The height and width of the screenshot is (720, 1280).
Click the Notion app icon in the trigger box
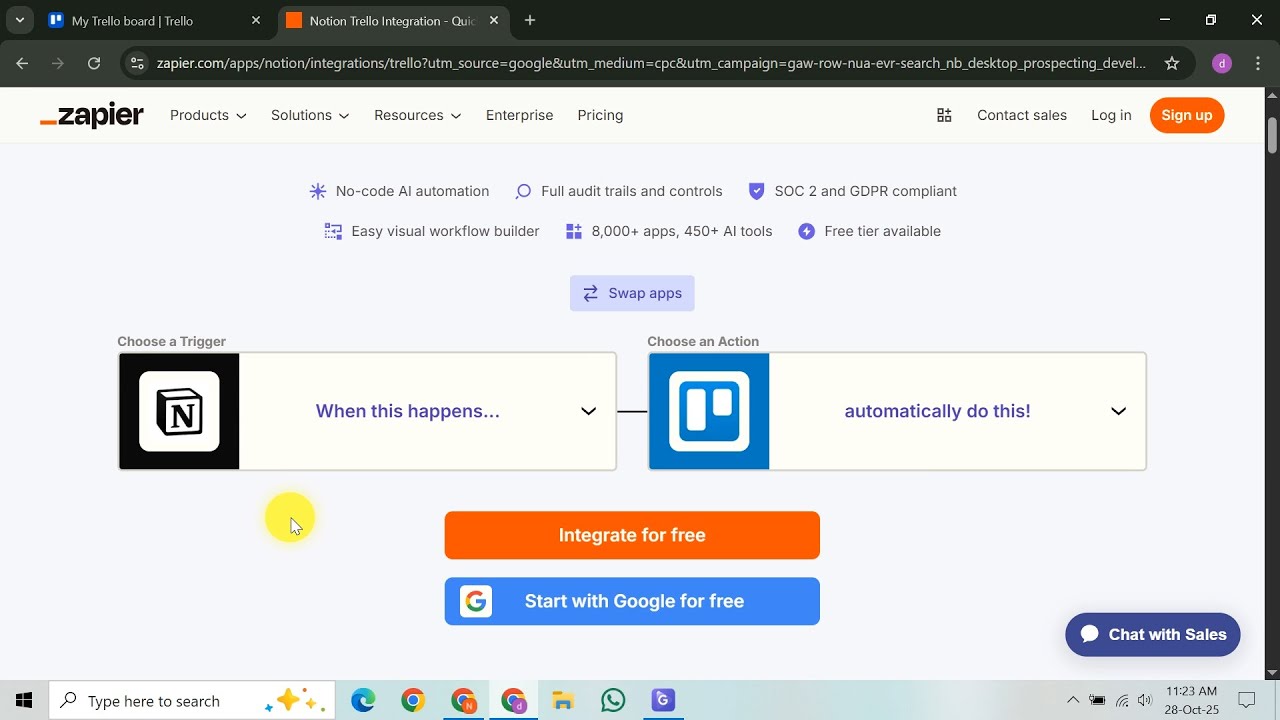click(x=180, y=411)
